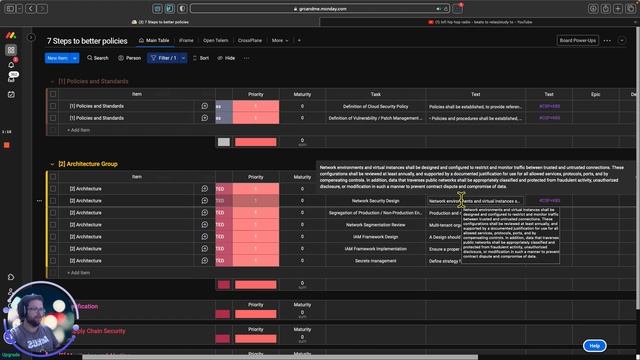This screenshot has width=640, height=360.
Task: Check the Segregation of Production row checkbox
Action: pyautogui.click(x=53, y=213)
